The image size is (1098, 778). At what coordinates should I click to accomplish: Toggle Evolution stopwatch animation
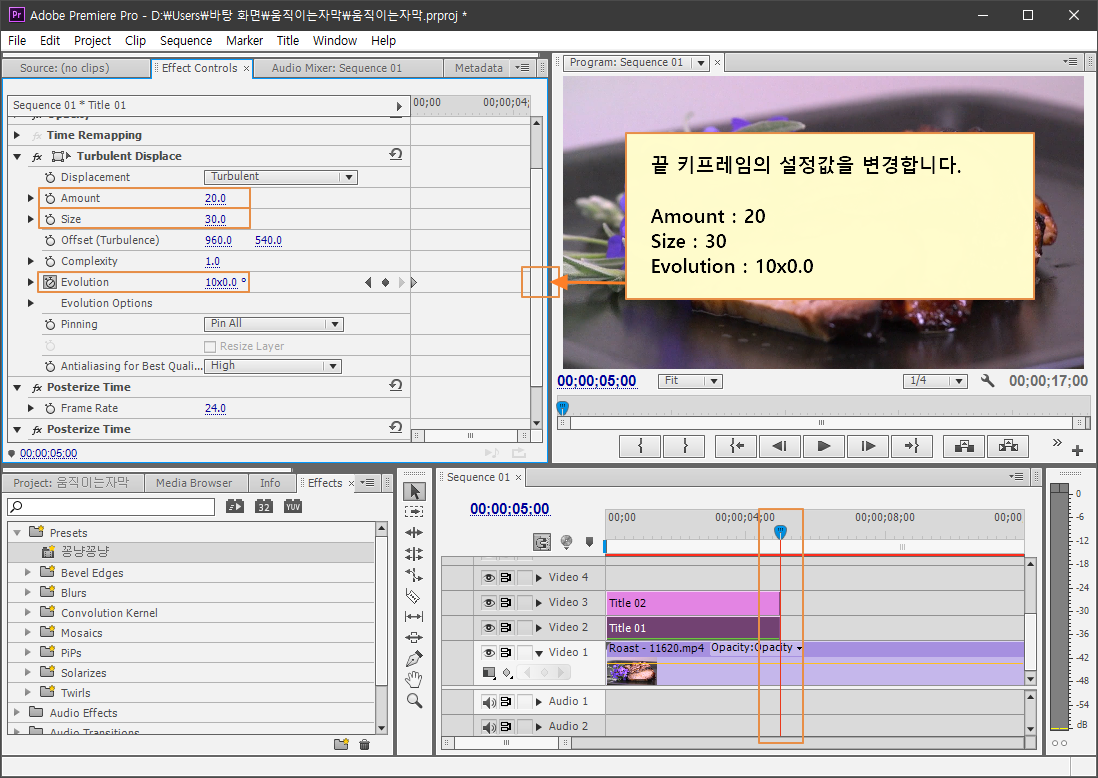point(50,282)
